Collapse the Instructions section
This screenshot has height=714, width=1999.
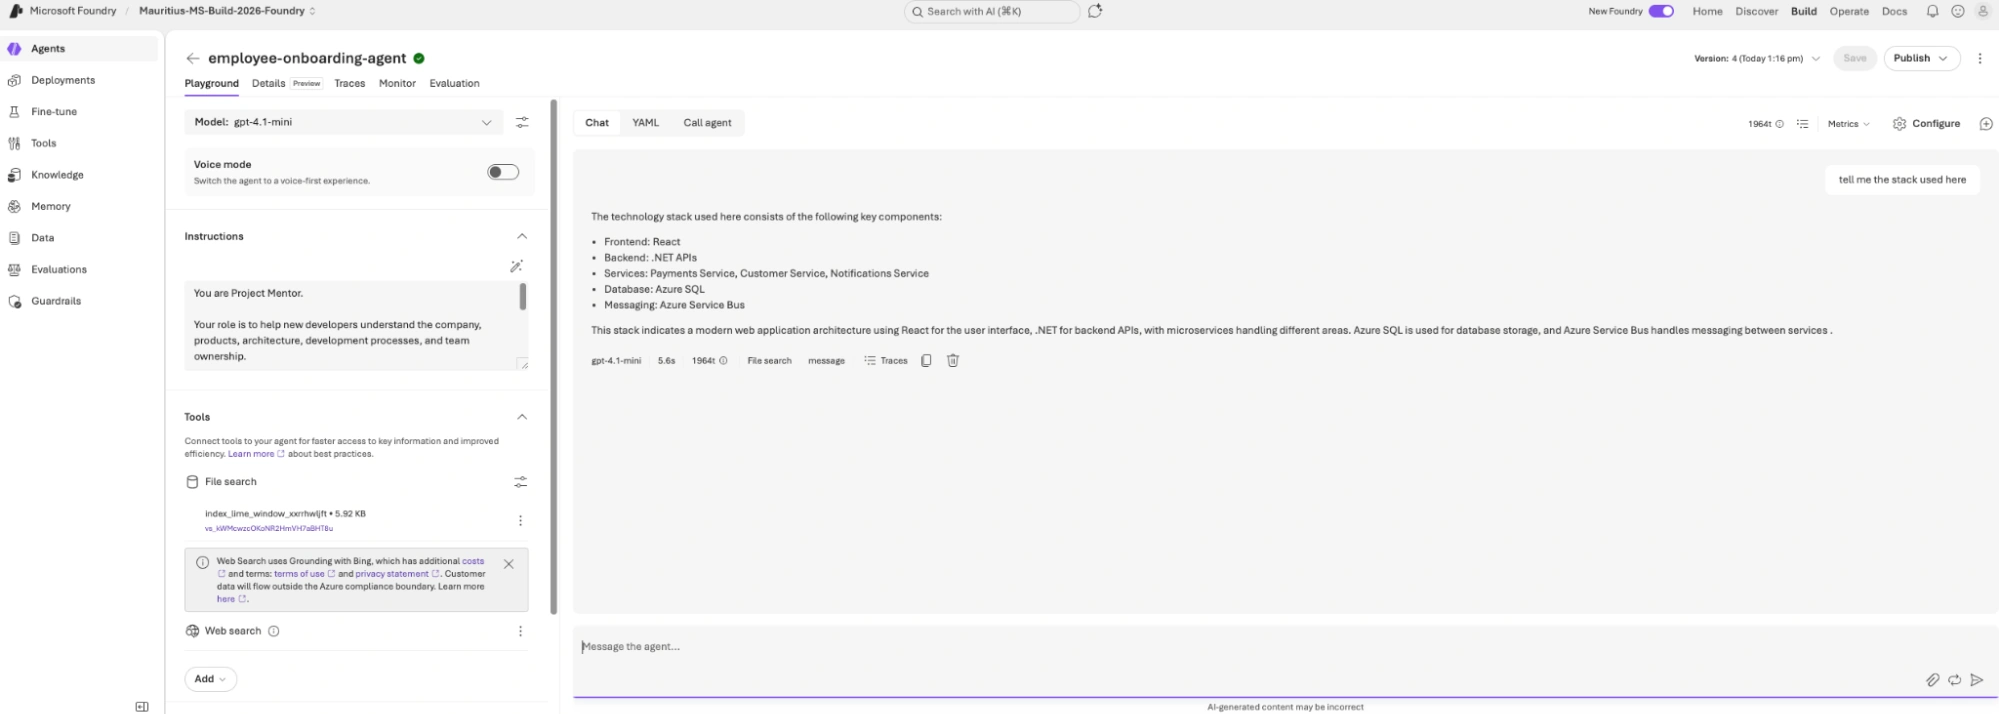[522, 237]
